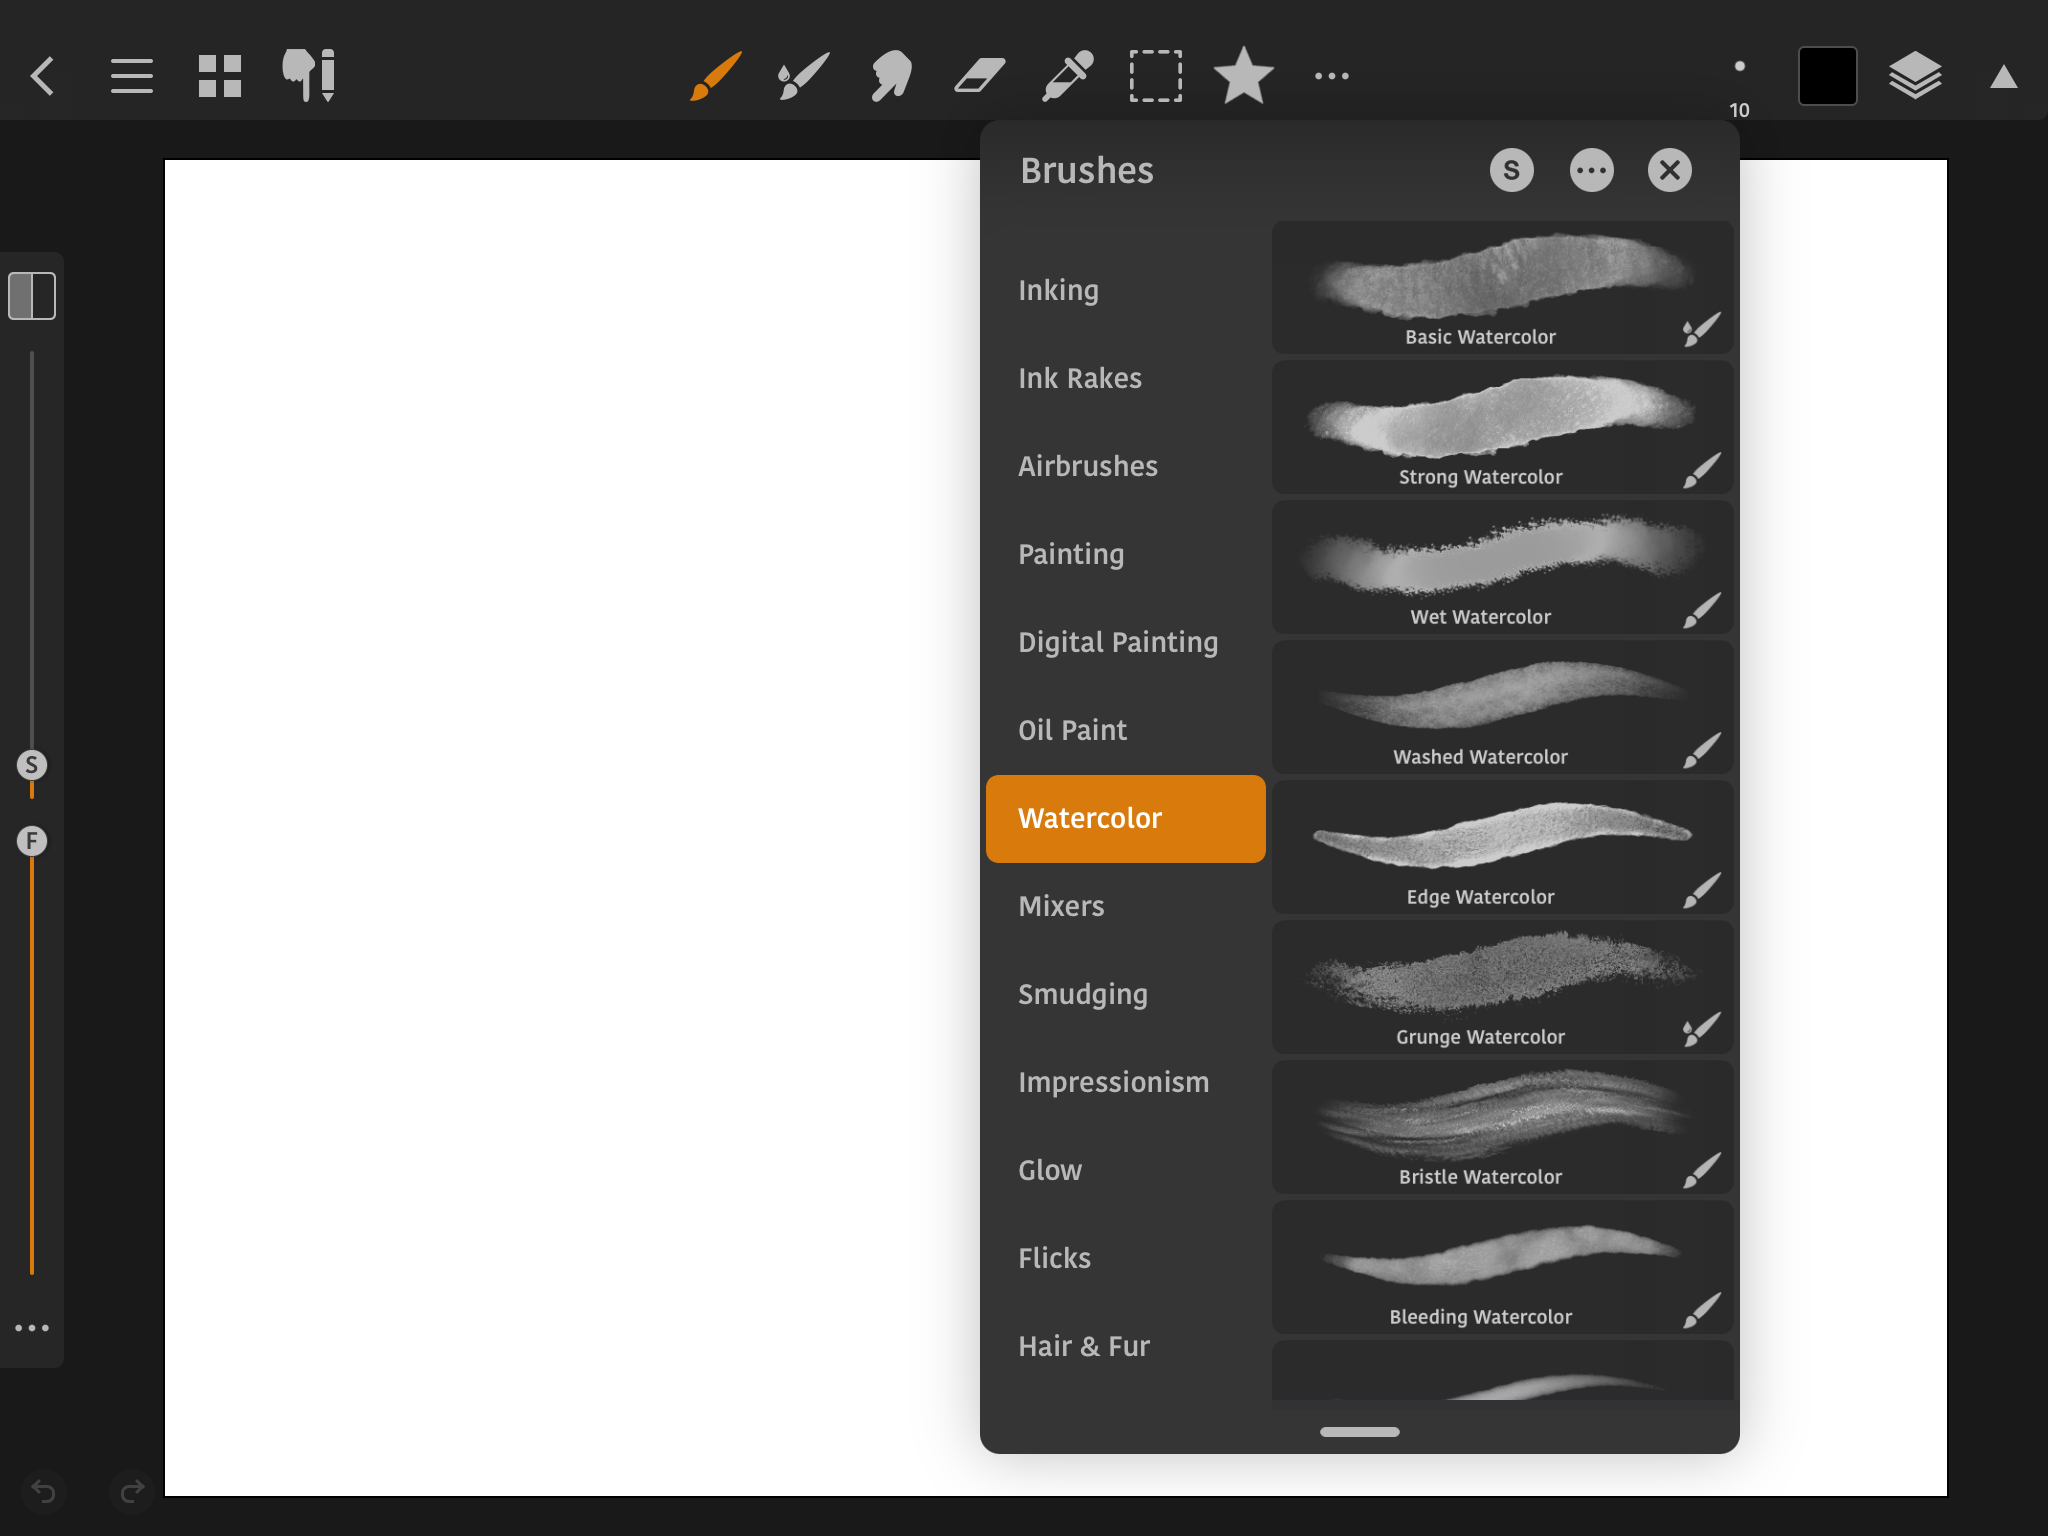Viewport: 2048px width, 1536px height.
Task: Choose the Smudge tool
Action: point(891,76)
